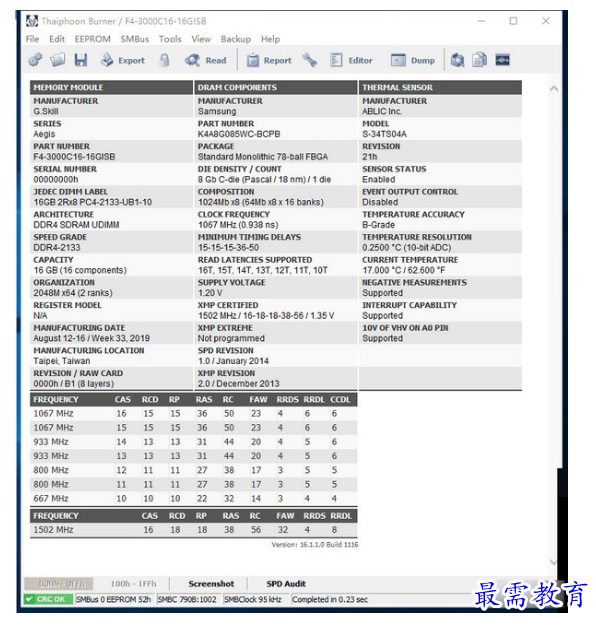Viewport: 596px width, 626px height.
Task: Click scrollbar down arrow in report panel
Action: [553, 562]
